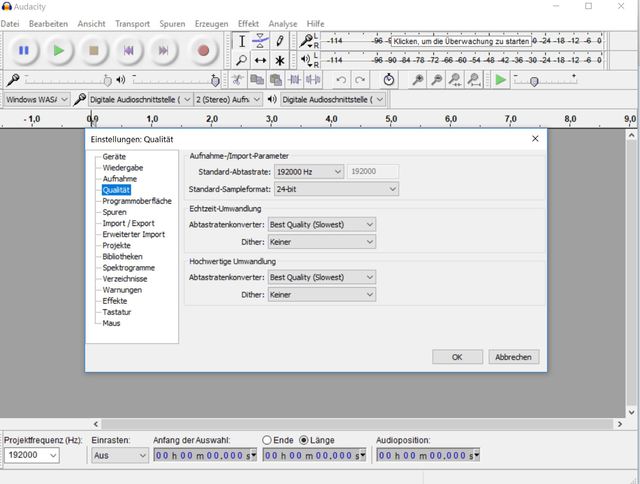
Task: Skip to start of track
Action: click(x=129, y=51)
